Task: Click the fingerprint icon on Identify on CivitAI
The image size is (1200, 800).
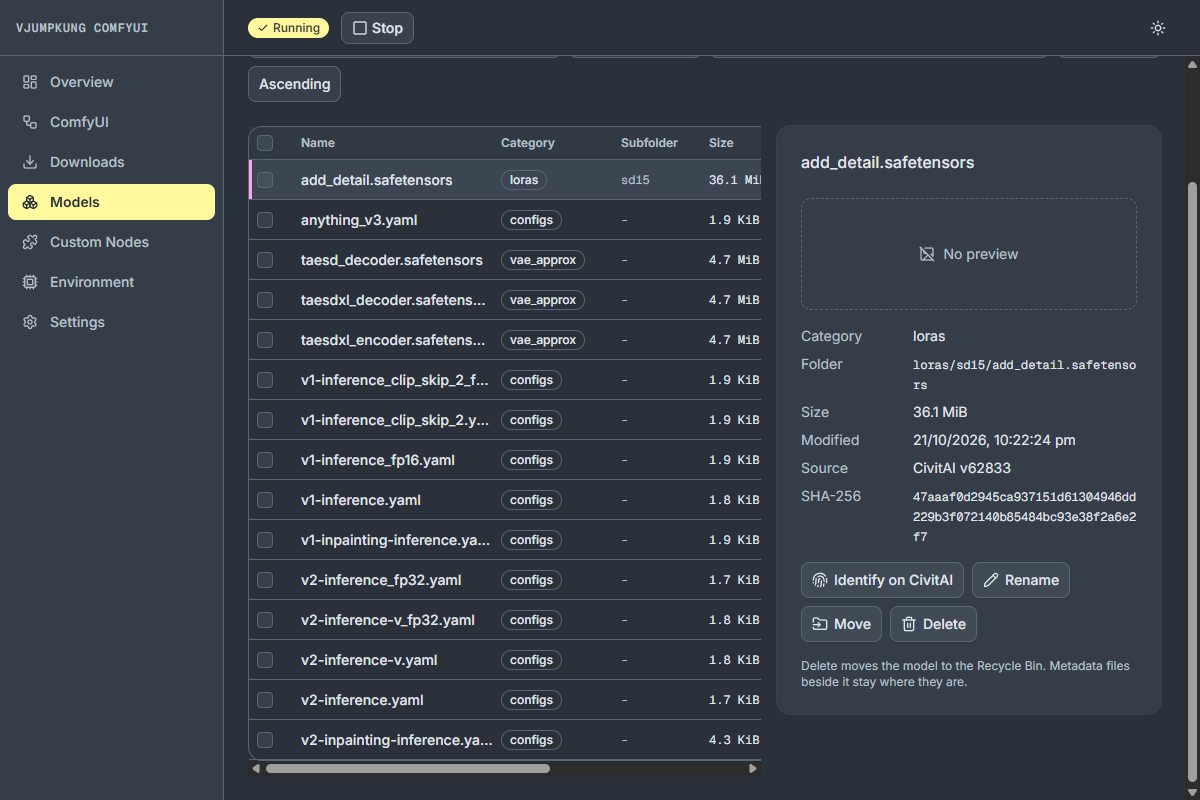Action: 820,580
